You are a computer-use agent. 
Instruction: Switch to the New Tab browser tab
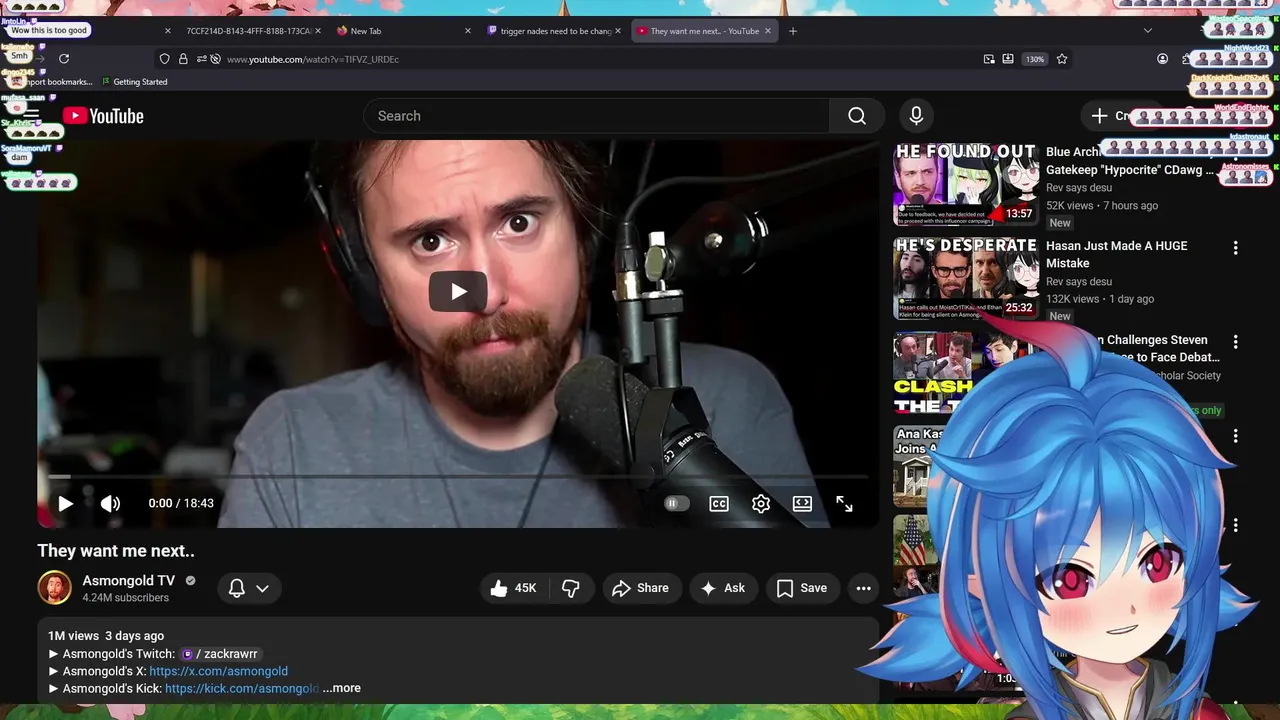pos(400,31)
